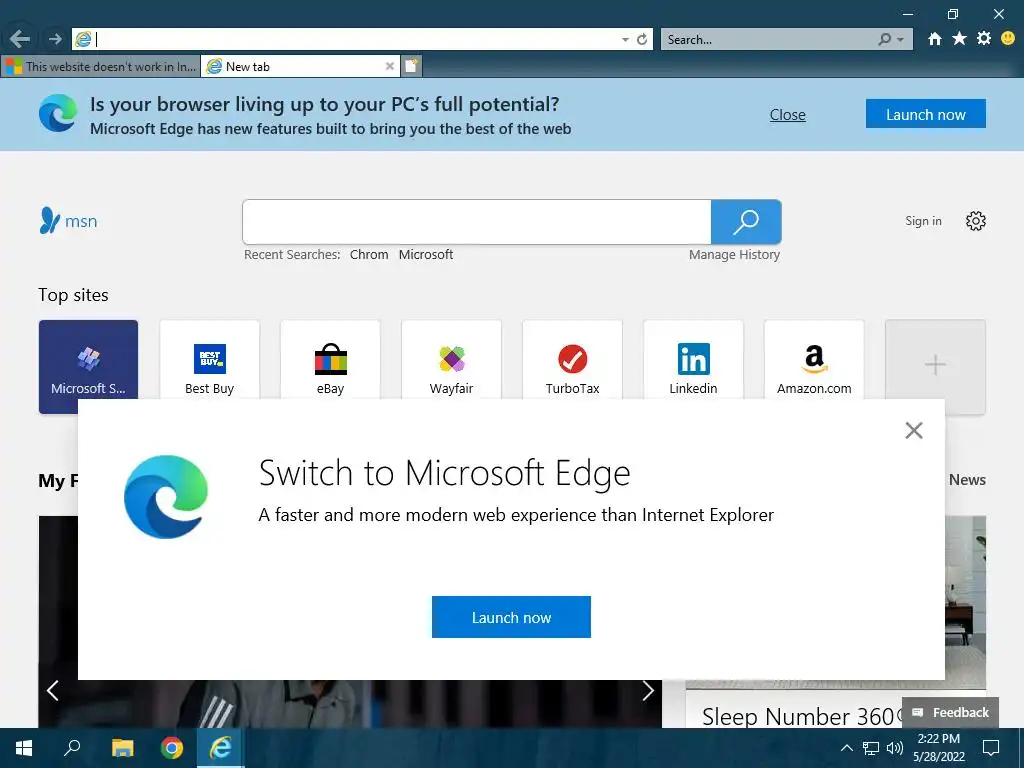
Task: Click the 'Top sites' heading
Action: click(x=73, y=295)
